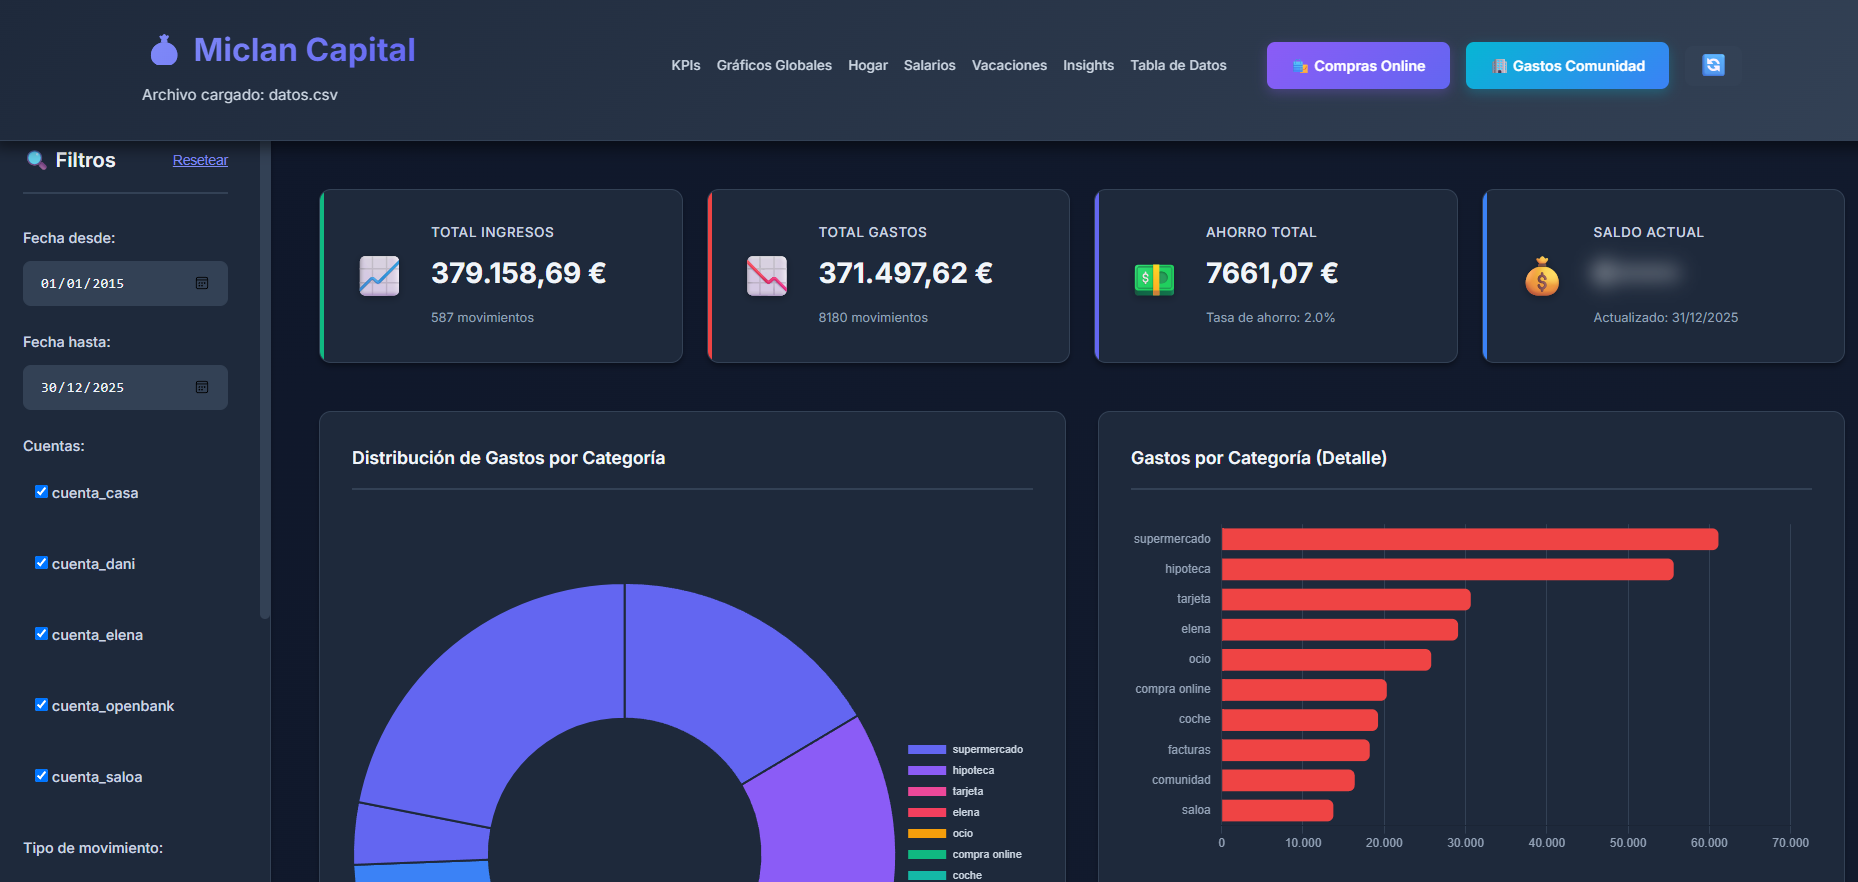Open the Gastos Comunidad button
Image resolution: width=1858 pixels, height=882 pixels.
pos(1567,66)
